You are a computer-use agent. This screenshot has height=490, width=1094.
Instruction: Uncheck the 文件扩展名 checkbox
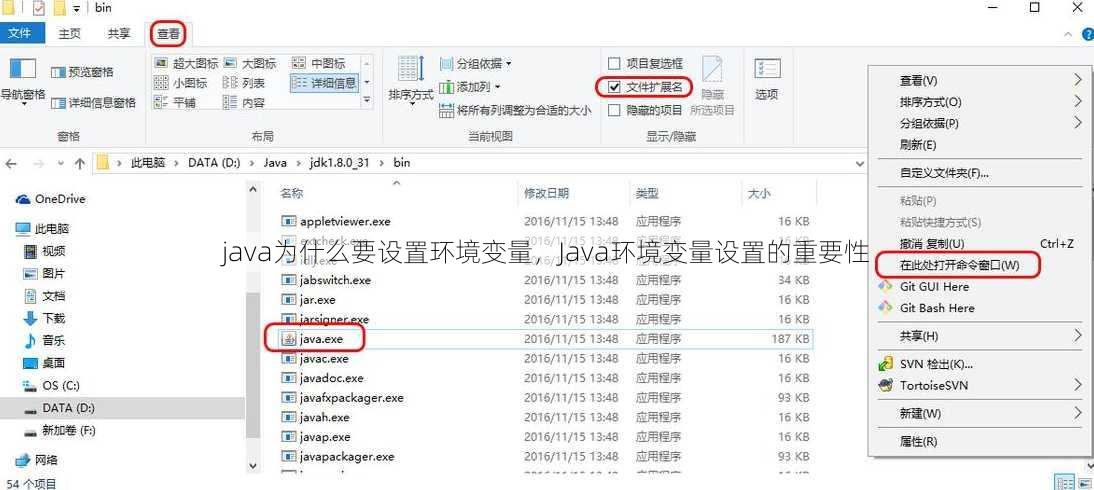(614, 87)
